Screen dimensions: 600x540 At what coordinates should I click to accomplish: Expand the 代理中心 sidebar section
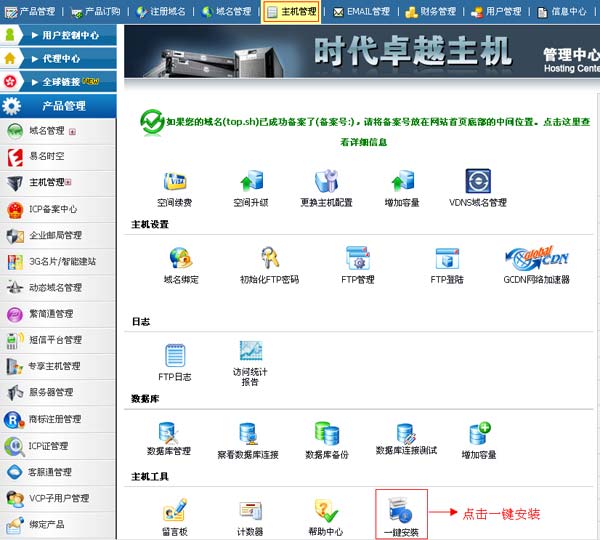(62, 58)
